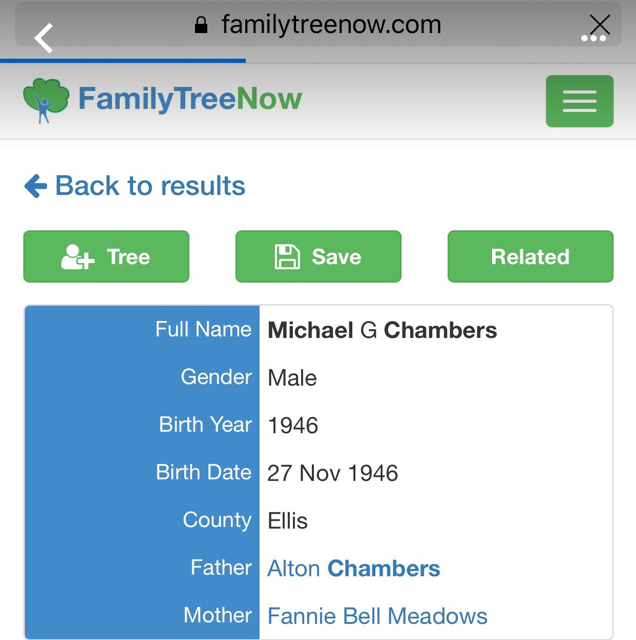This screenshot has width=636, height=640.
Task: Tap the browser back chevron
Action: [43, 38]
